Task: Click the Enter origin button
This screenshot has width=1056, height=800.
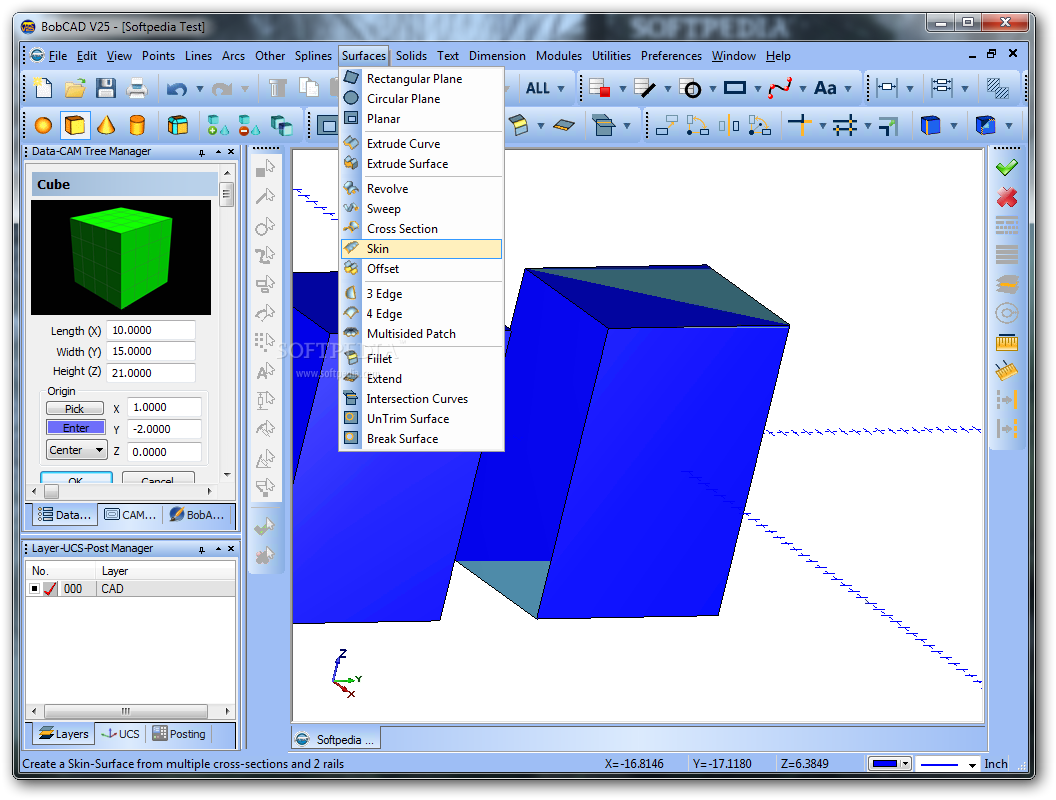Action: [75, 428]
